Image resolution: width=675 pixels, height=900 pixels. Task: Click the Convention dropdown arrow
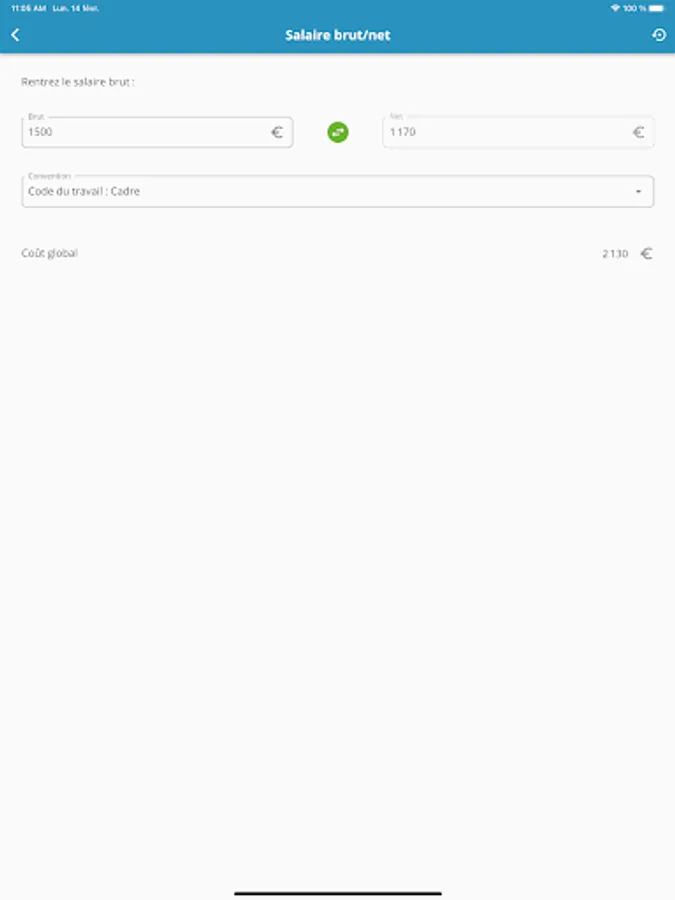click(x=638, y=192)
